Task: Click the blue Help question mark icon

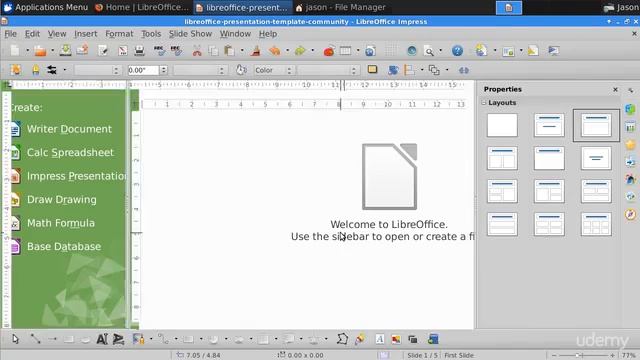Action: (457, 51)
